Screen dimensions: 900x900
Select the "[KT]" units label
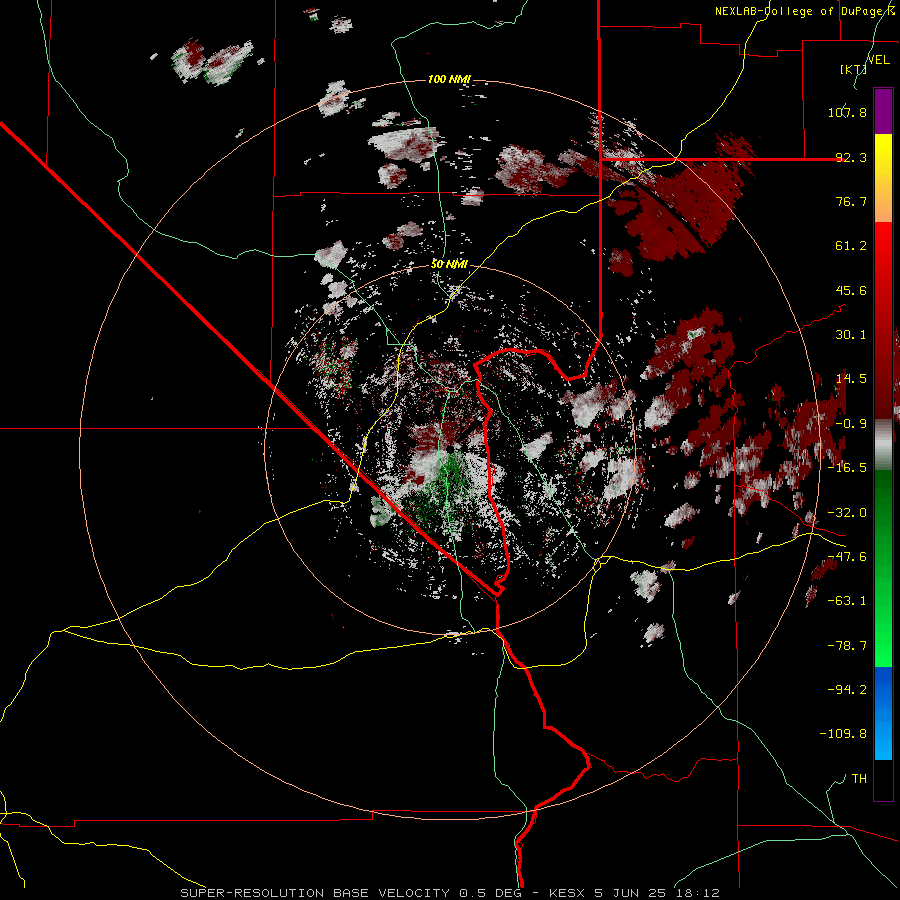click(854, 69)
